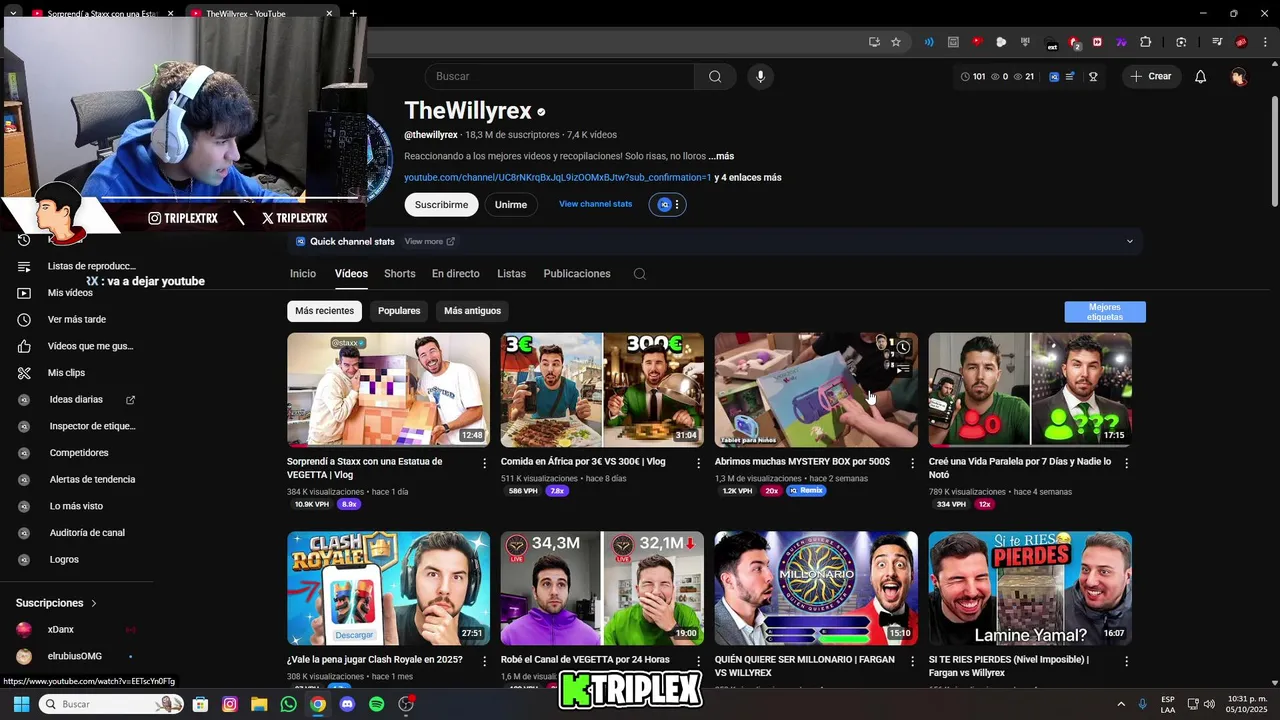
Task: Expand the Quick channel stats panel chevron
Action: pyautogui.click(x=1130, y=241)
